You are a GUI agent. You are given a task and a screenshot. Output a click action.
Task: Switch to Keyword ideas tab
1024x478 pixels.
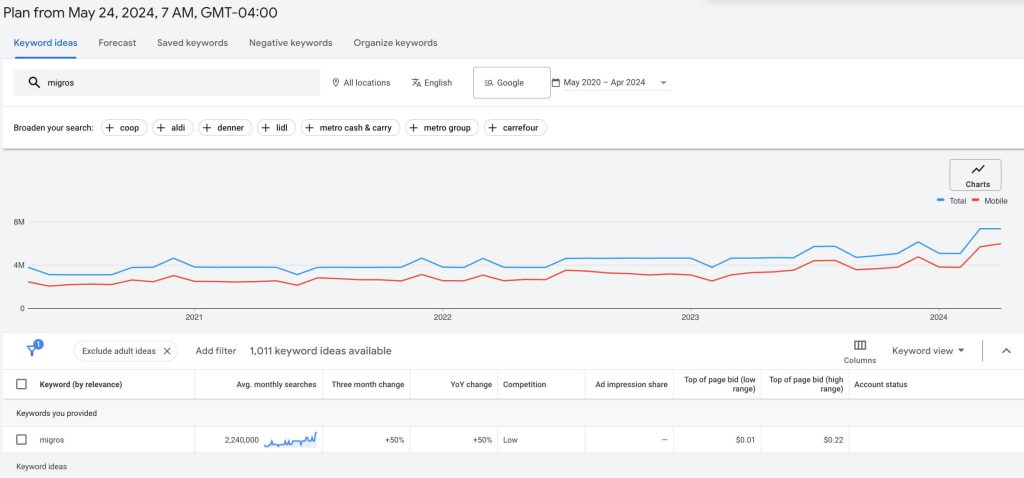(46, 43)
